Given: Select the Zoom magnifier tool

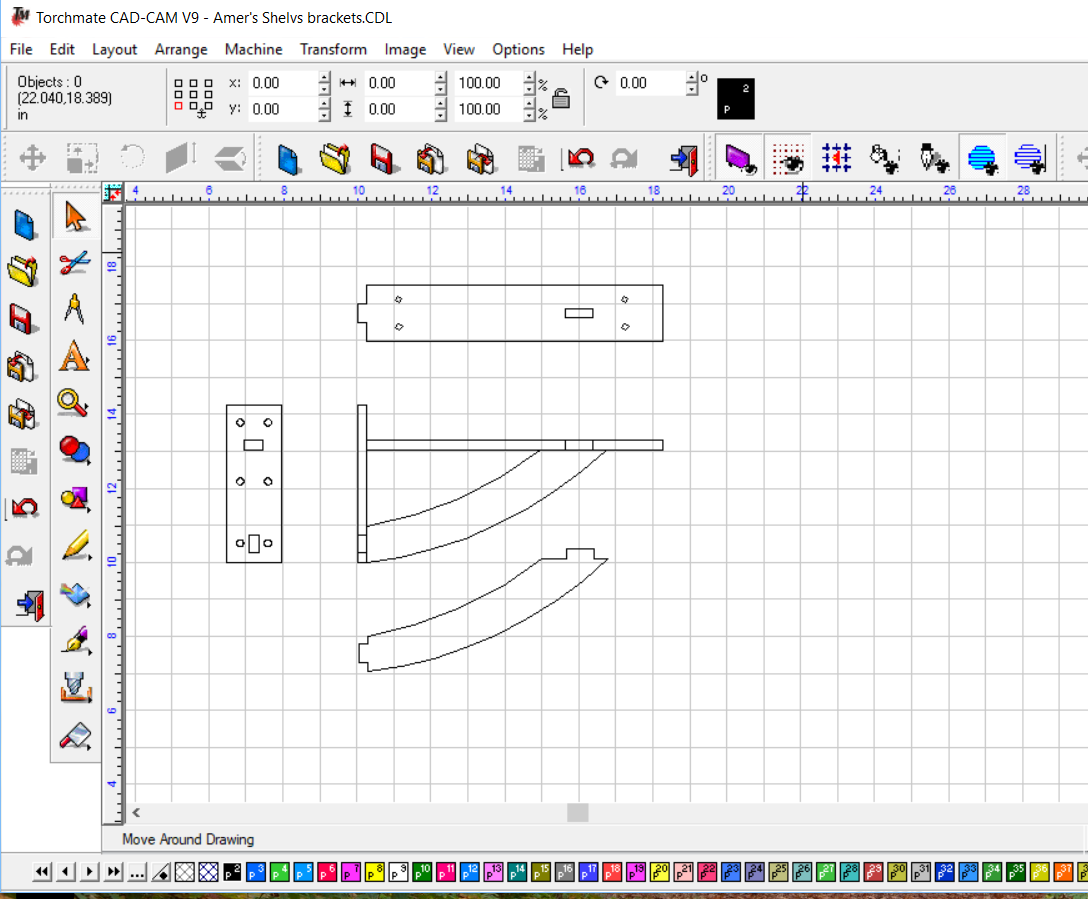Looking at the screenshot, I should pyautogui.click(x=75, y=404).
